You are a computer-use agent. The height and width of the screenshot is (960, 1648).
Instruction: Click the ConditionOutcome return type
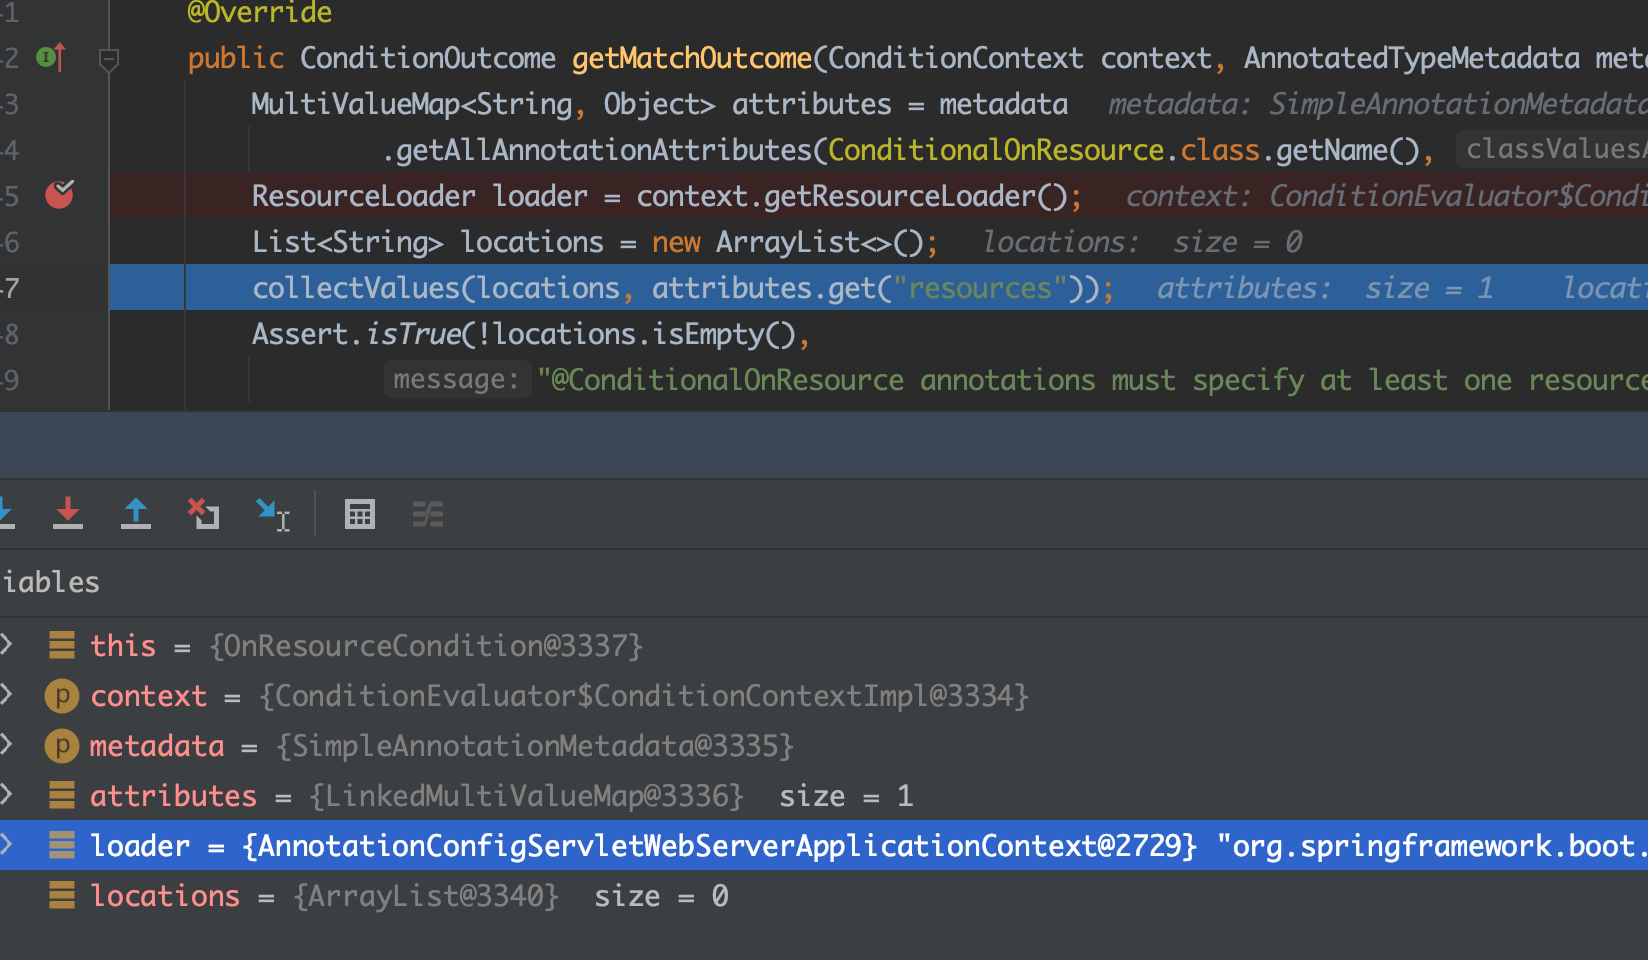tap(428, 58)
